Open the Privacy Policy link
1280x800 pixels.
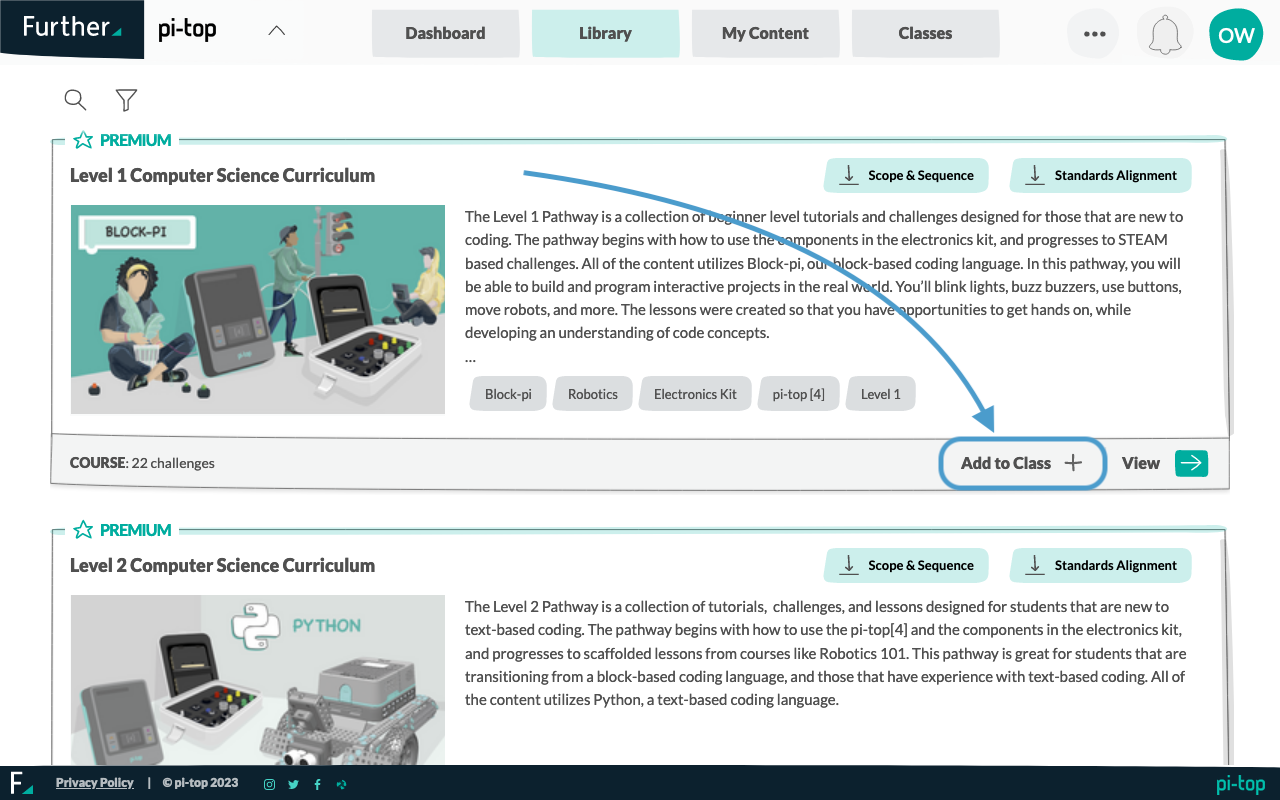click(95, 783)
